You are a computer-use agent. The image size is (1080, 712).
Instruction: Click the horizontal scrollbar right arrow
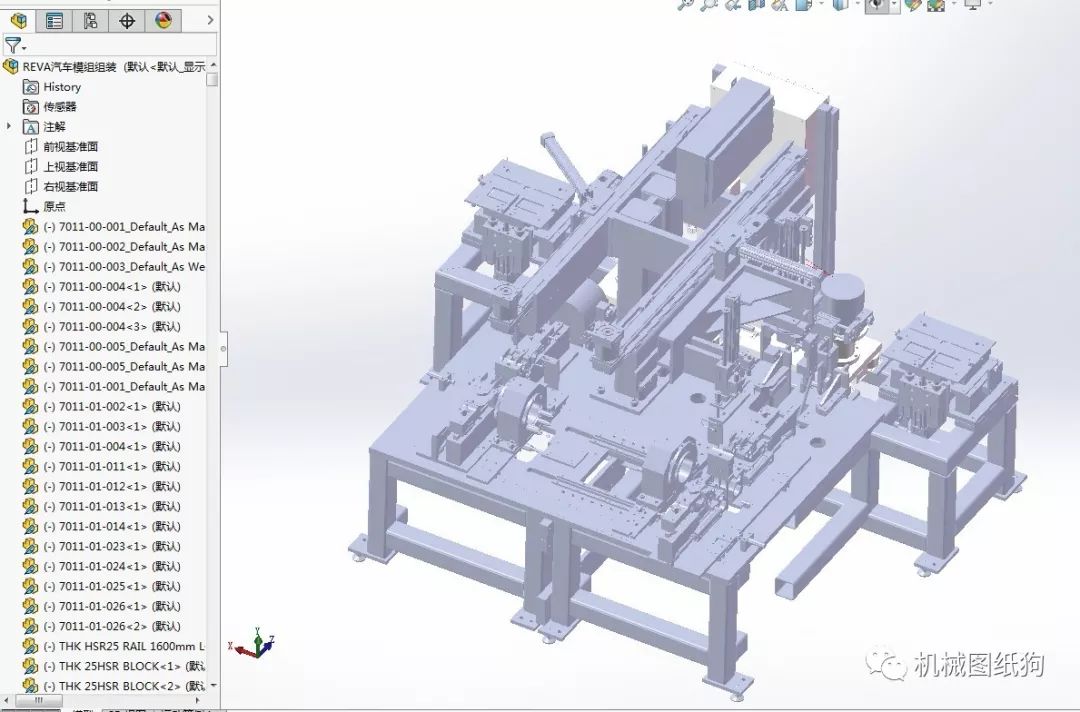click(198, 700)
